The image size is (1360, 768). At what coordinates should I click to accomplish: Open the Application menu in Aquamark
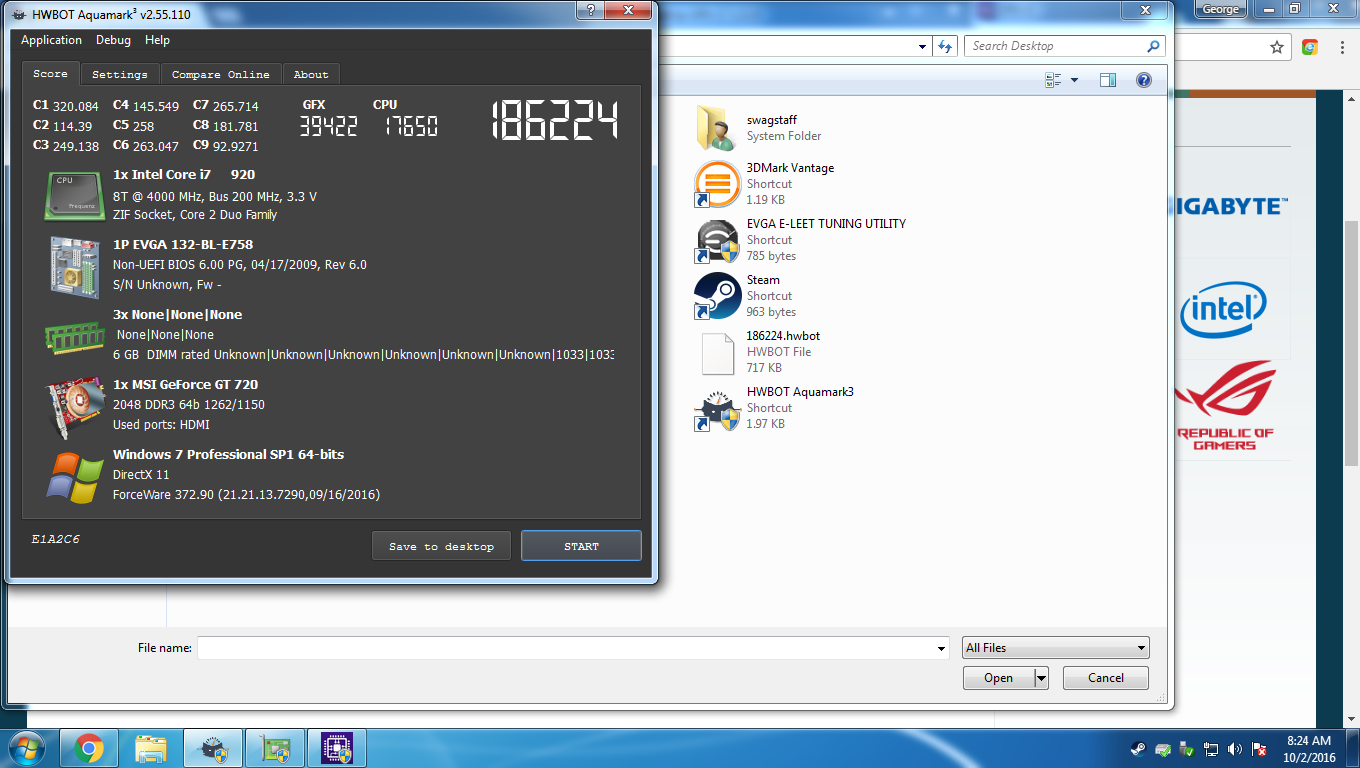[x=51, y=40]
